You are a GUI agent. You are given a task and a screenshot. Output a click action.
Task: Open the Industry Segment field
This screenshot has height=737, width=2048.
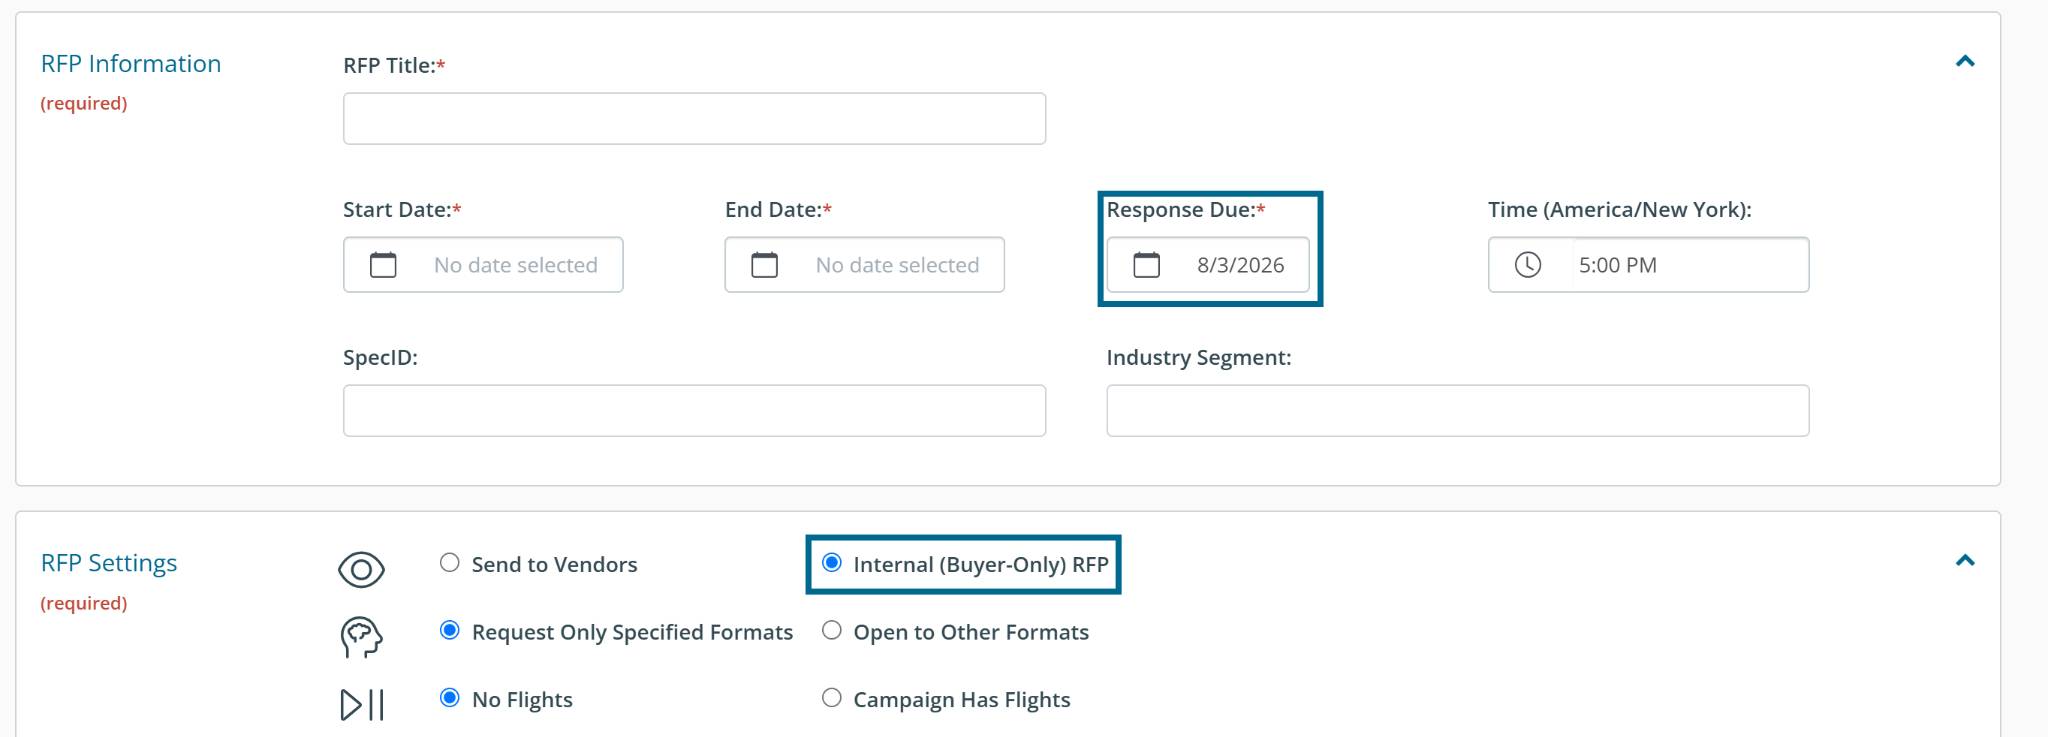click(x=1458, y=411)
